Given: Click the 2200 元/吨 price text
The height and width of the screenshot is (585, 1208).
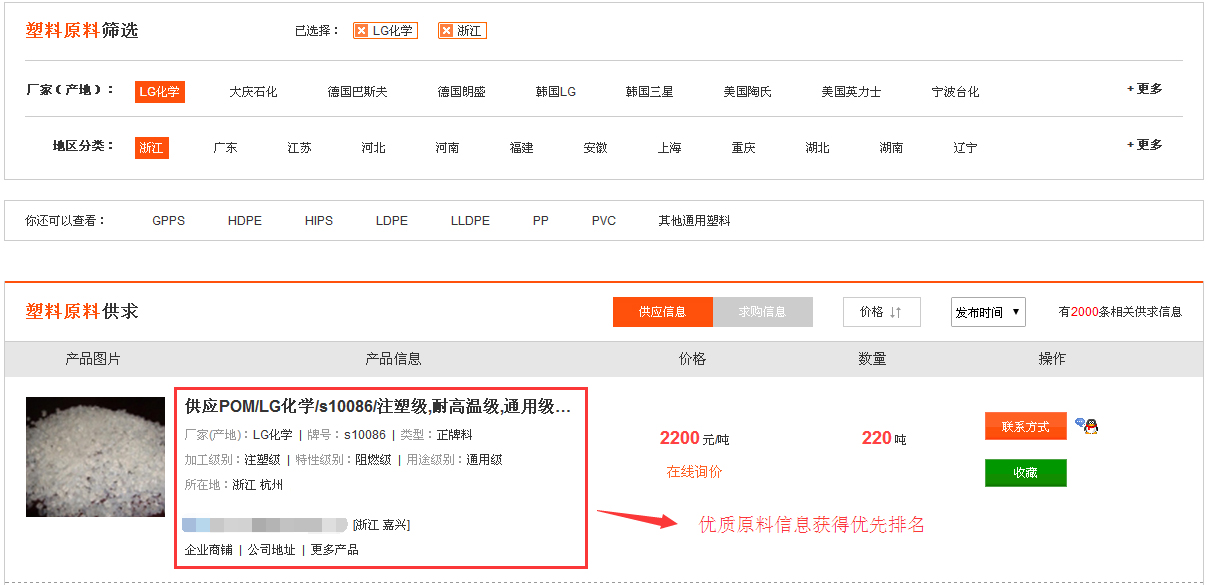Looking at the screenshot, I should point(694,438).
